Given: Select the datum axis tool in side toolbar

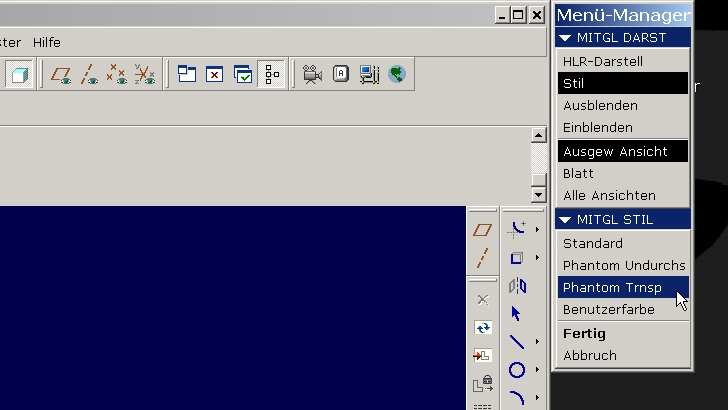Looking at the screenshot, I should 482,258.
